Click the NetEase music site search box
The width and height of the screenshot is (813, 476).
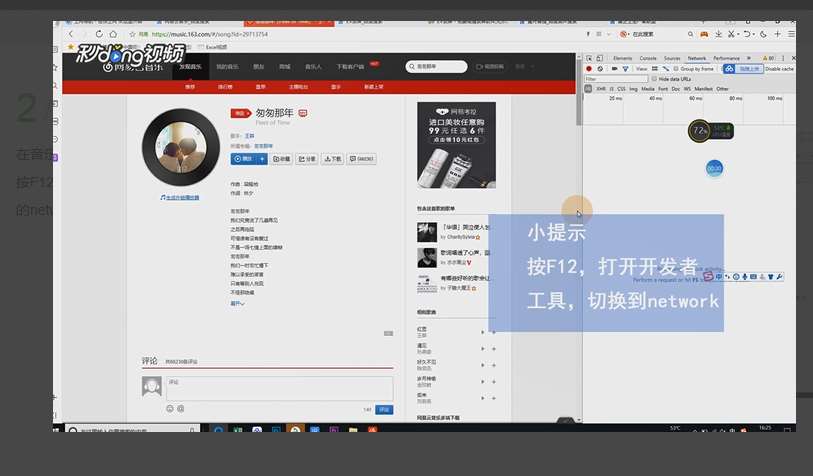tap(437, 66)
